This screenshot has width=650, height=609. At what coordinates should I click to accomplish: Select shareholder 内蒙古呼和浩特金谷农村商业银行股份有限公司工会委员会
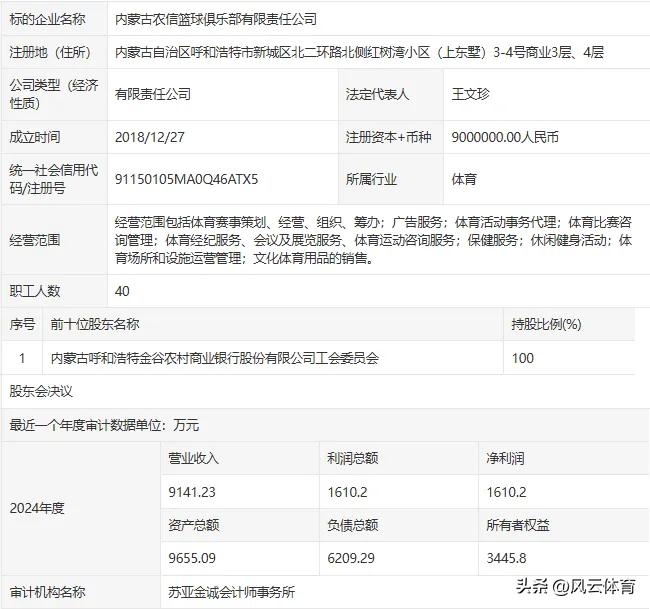[215, 358]
